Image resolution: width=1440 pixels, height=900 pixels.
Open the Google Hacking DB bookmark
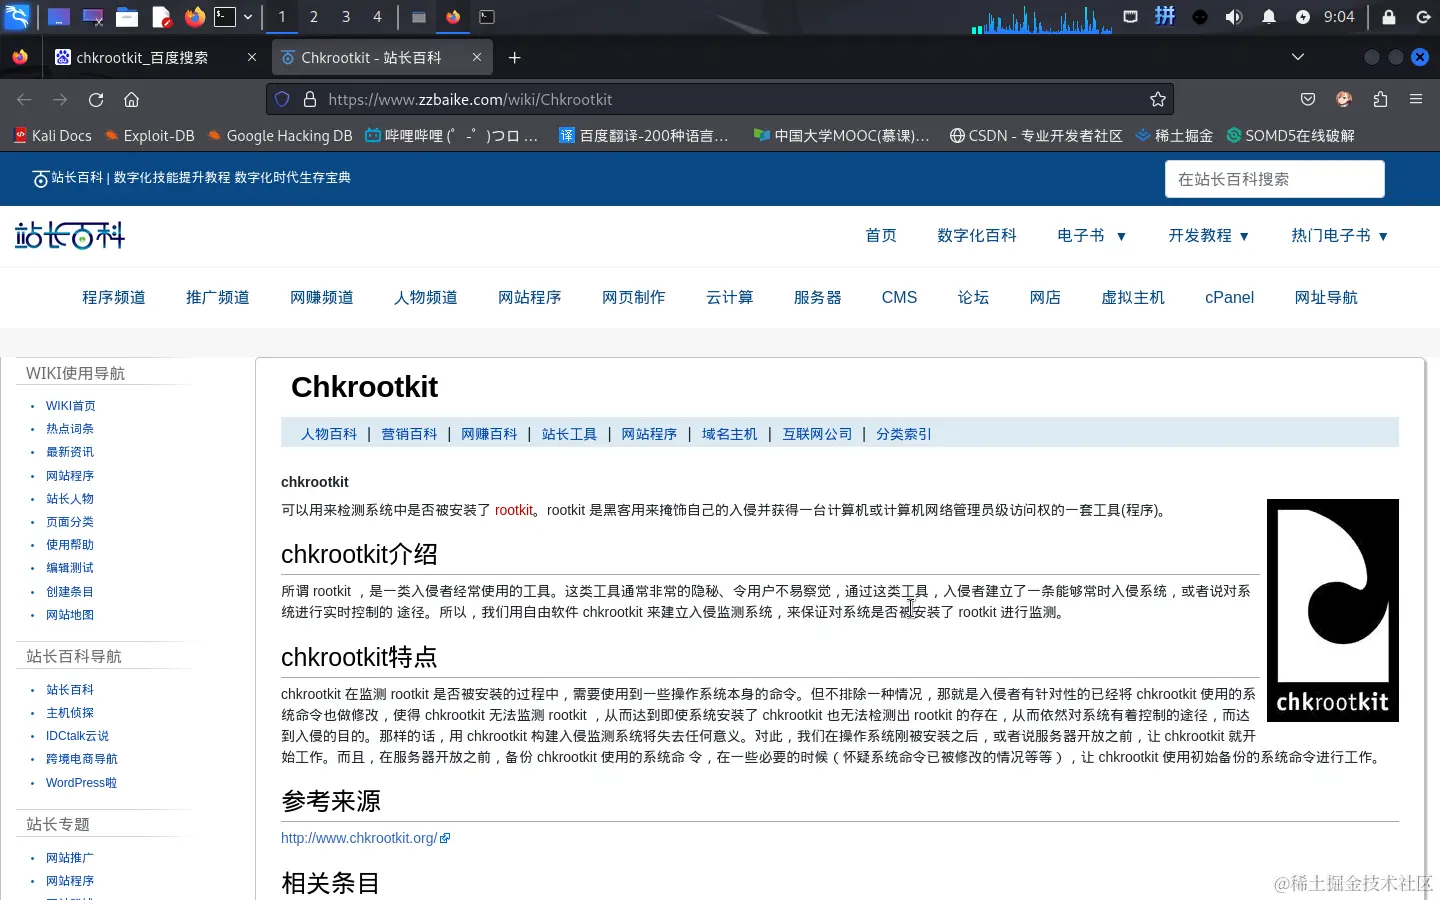(280, 135)
